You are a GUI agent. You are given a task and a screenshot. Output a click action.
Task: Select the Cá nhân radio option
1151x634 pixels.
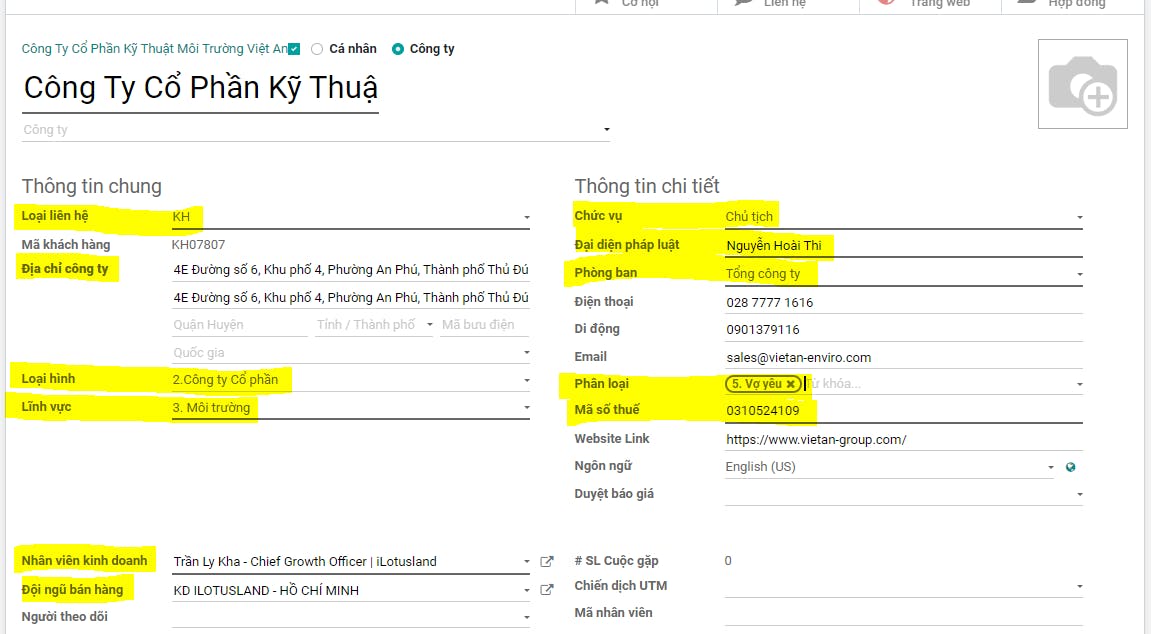pyautogui.click(x=317, y=49)
